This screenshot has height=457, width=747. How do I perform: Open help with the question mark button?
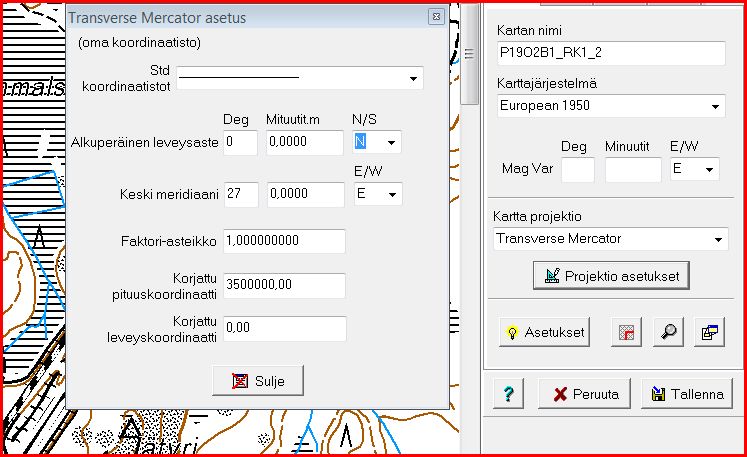click(508, 394)
